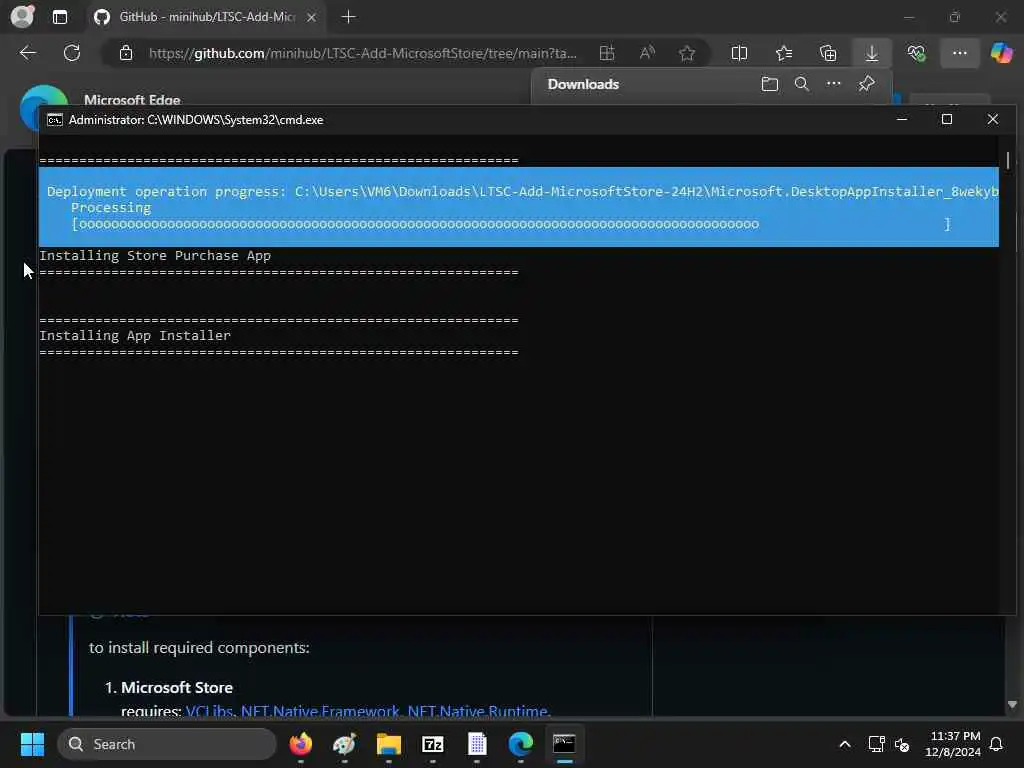Viewport: 1024px width, 768px height.
Task: Click the taskbar Search box
Action: (x=167, y=744)
